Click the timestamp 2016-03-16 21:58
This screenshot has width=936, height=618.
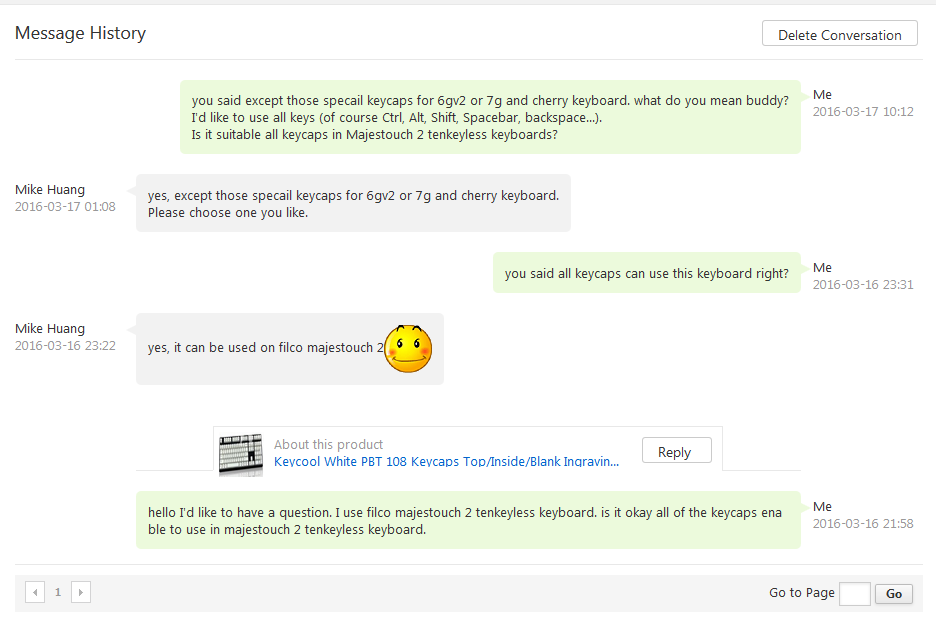point(863,524)
